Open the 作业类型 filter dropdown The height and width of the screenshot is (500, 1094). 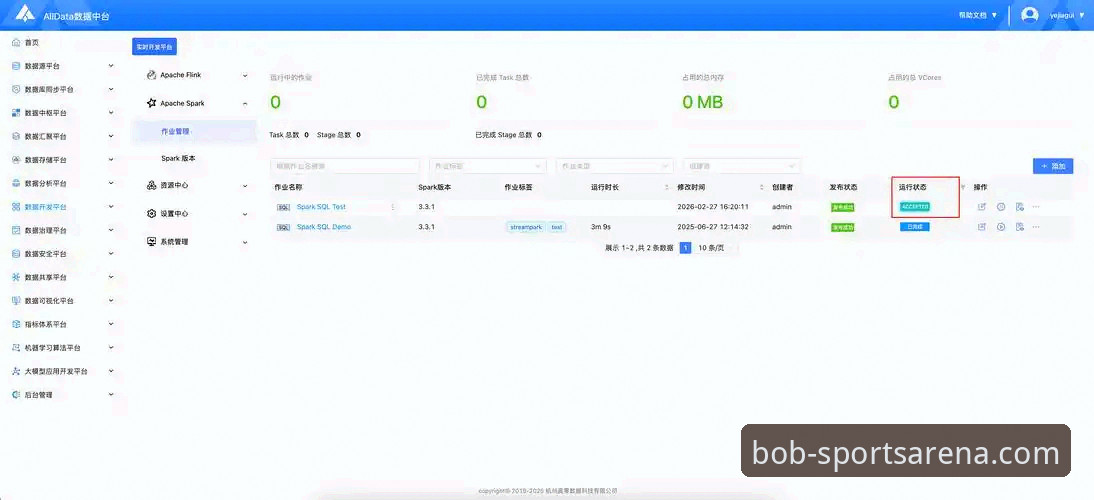point(615,166)
